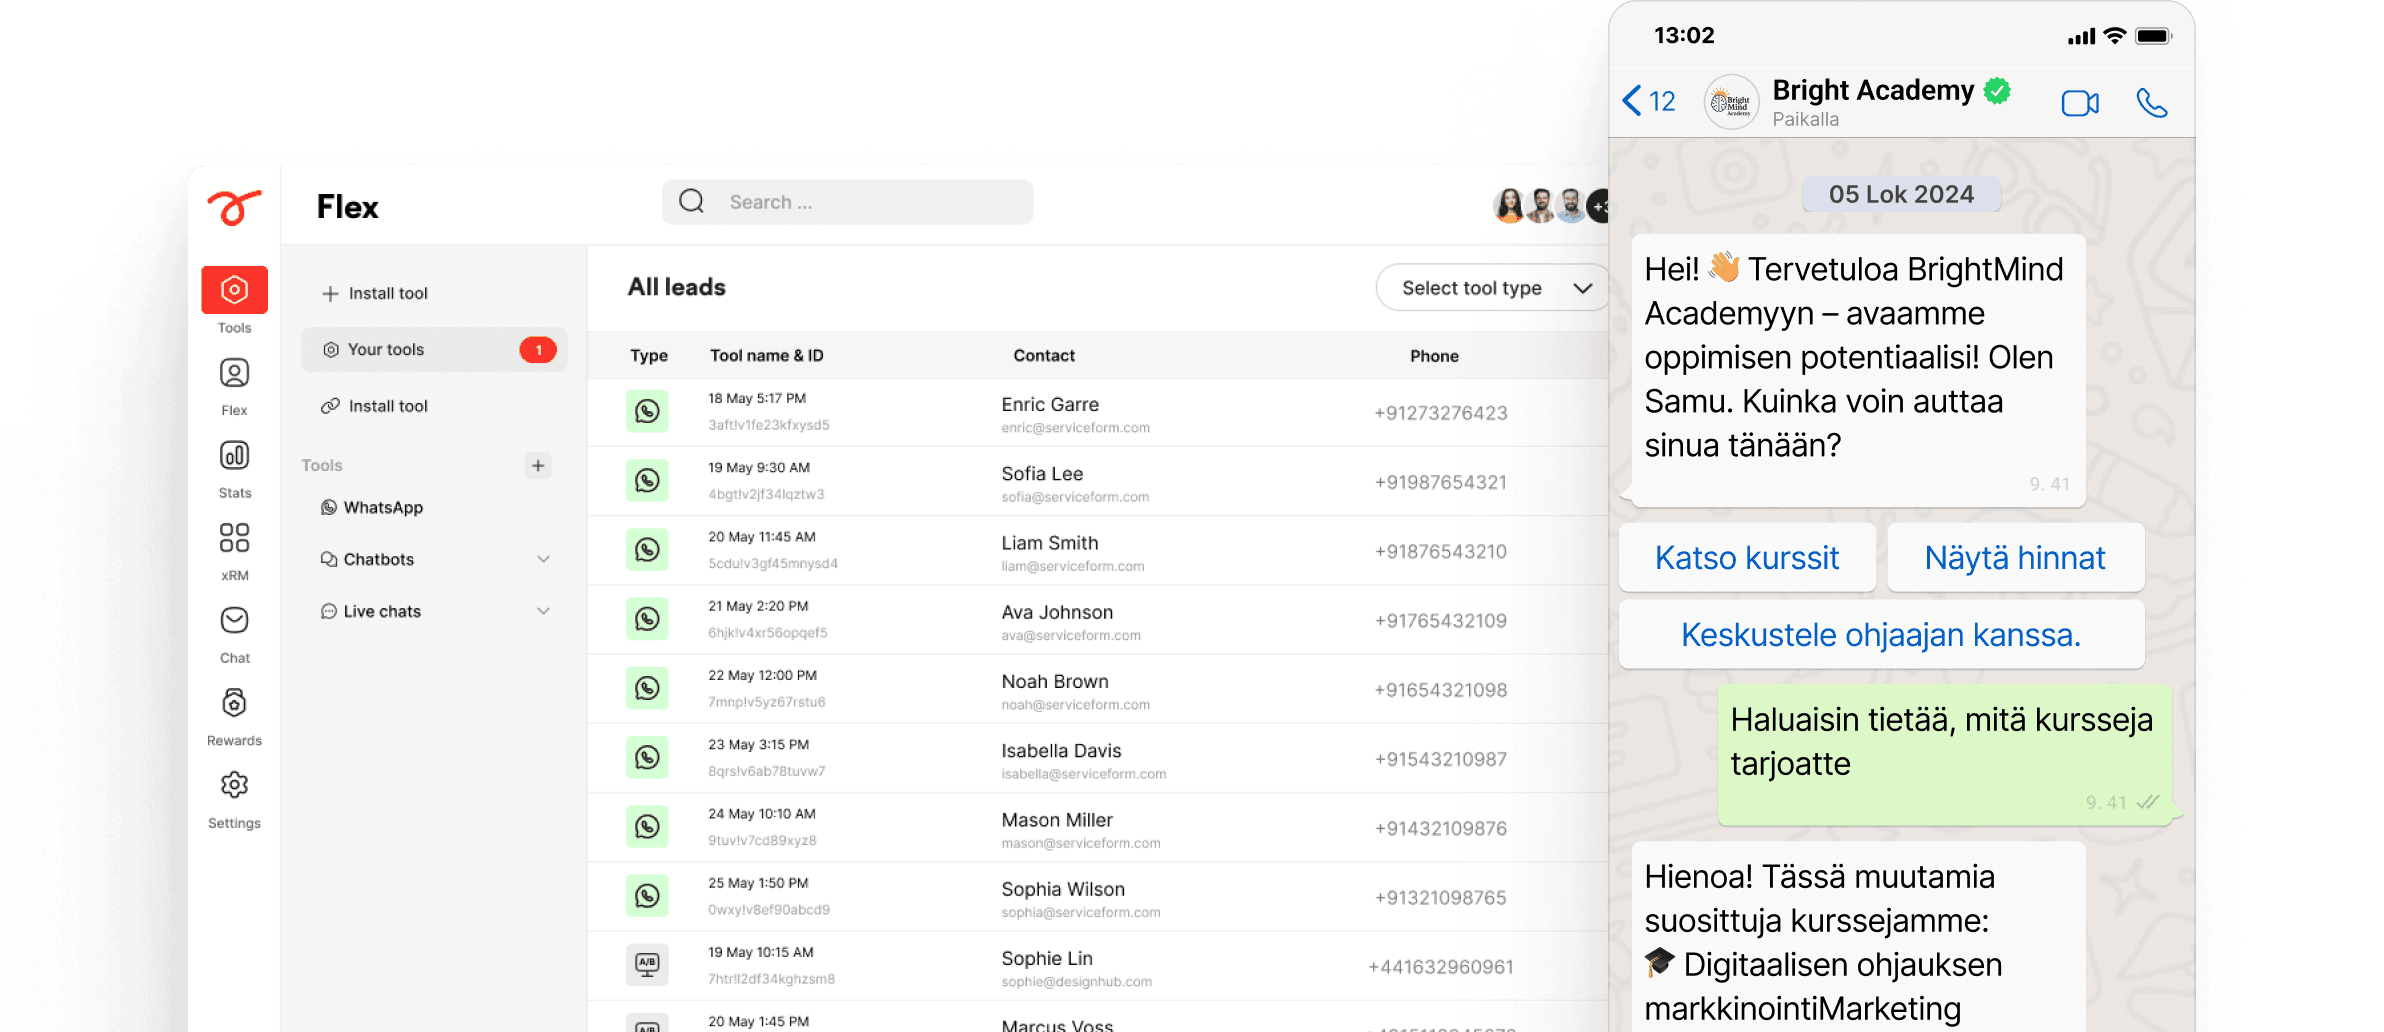Open the Stats panel icon
The width and height of the screenshot is (2384, 1032).
pos(234,457)
